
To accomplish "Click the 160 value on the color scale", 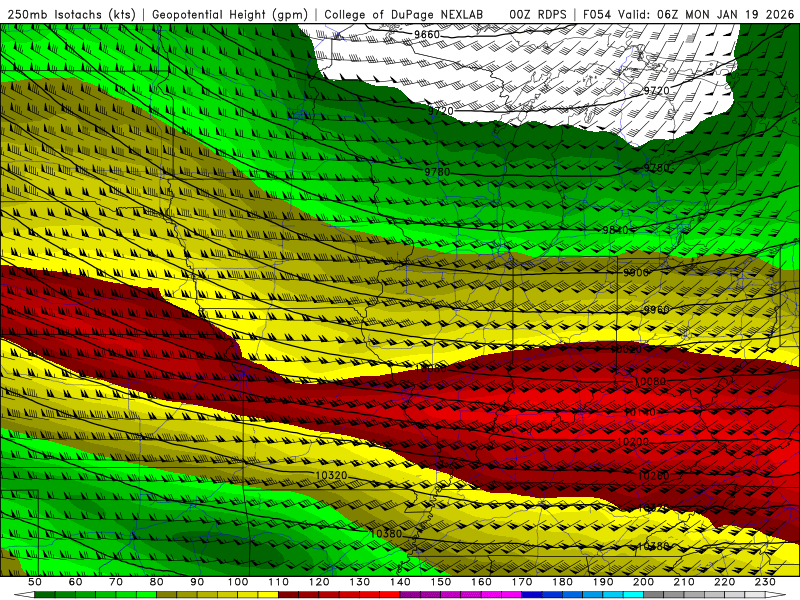I will [481, 582].
